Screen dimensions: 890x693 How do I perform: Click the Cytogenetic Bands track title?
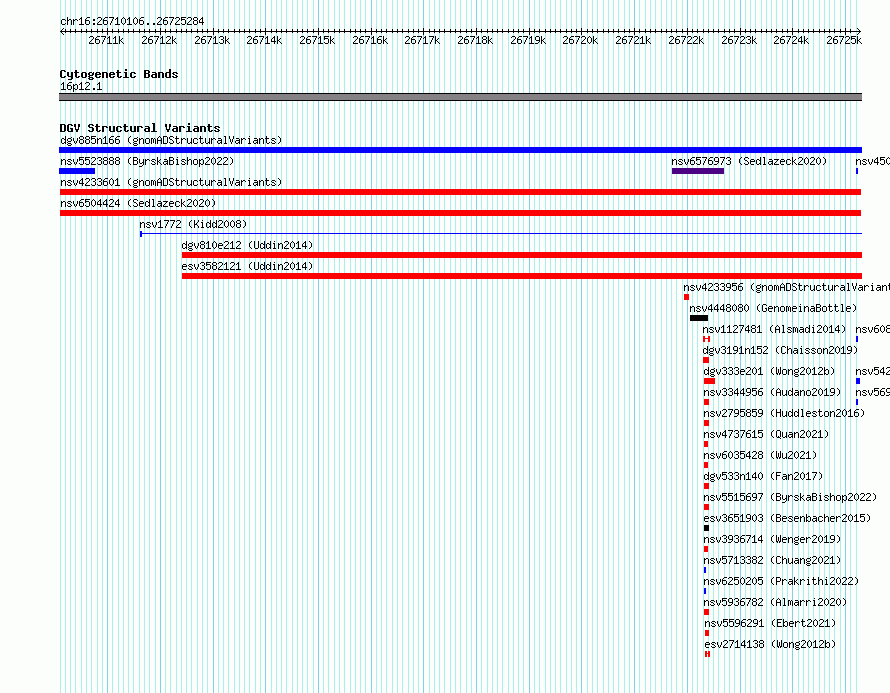[x=119, y=74]
